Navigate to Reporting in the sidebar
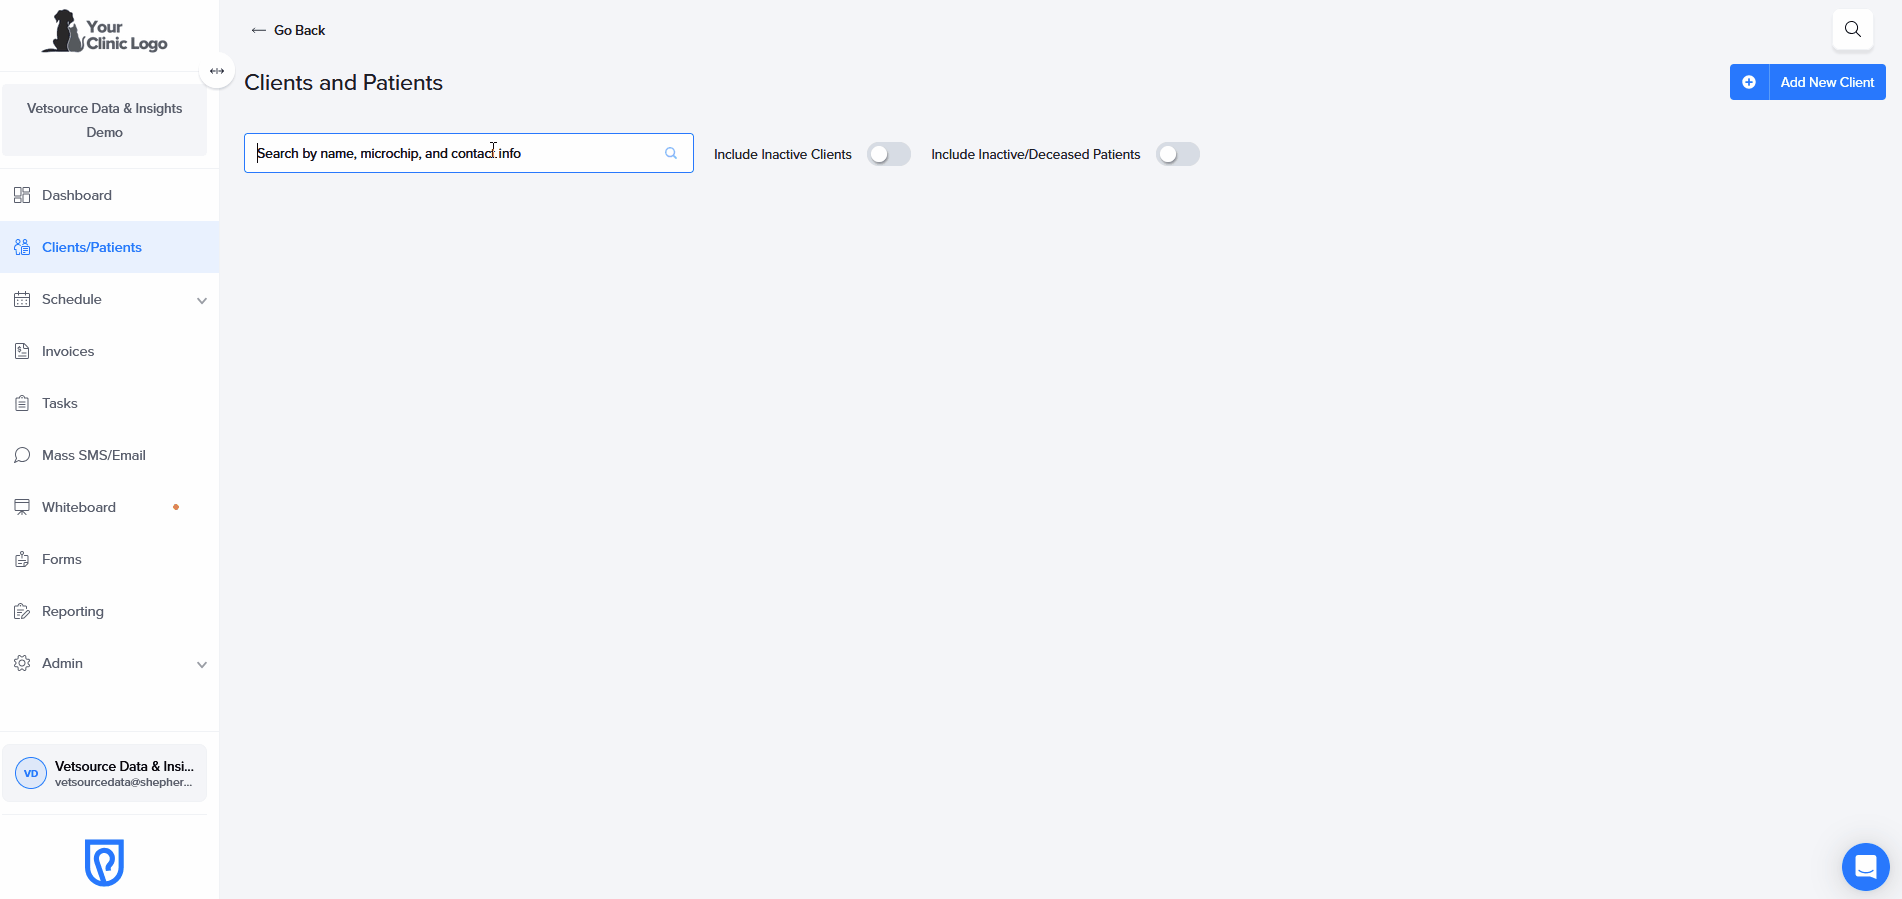1902x899 pixels. 73,611
